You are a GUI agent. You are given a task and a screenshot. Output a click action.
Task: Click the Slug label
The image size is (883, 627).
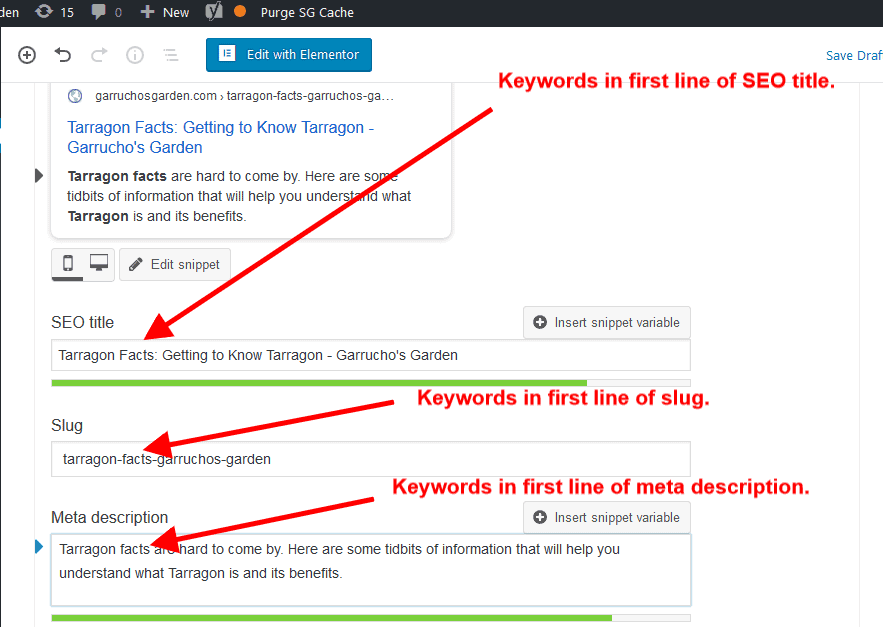click(67, 425)
